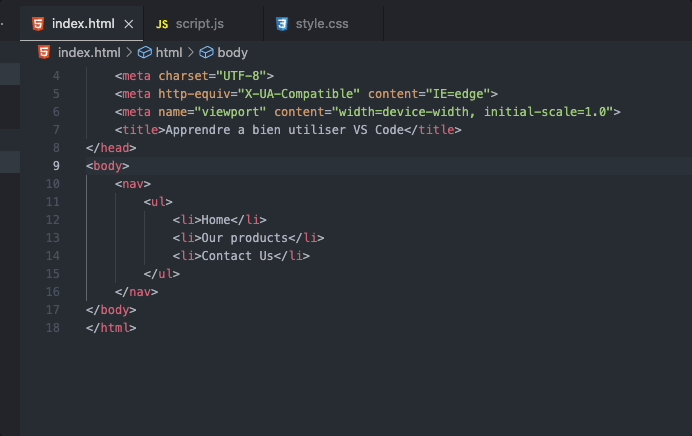
Task: Click the "X-UA-Compatible" attribute value
Action: (x=299, y=94)
